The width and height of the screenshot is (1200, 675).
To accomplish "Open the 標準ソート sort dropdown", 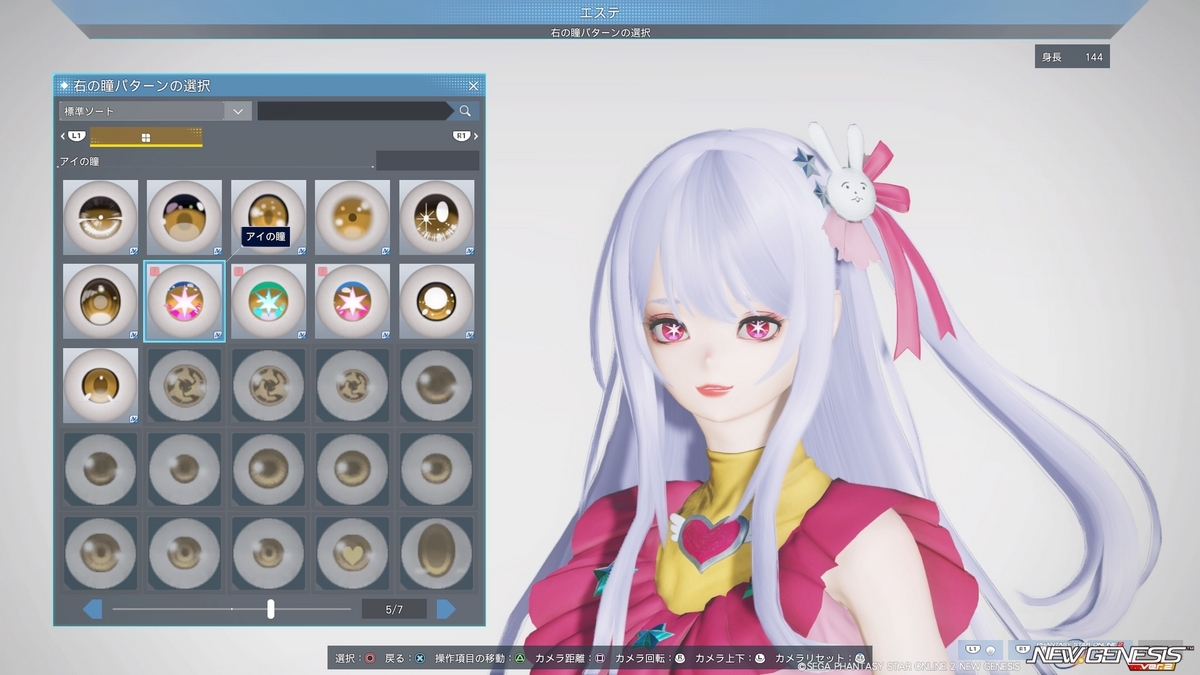I will point(154,111).
